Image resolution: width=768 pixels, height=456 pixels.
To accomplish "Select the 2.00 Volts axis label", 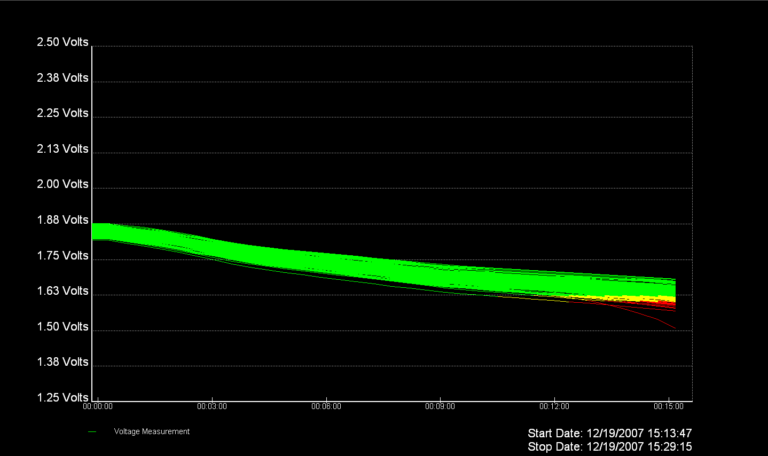I will coord(62,184).
